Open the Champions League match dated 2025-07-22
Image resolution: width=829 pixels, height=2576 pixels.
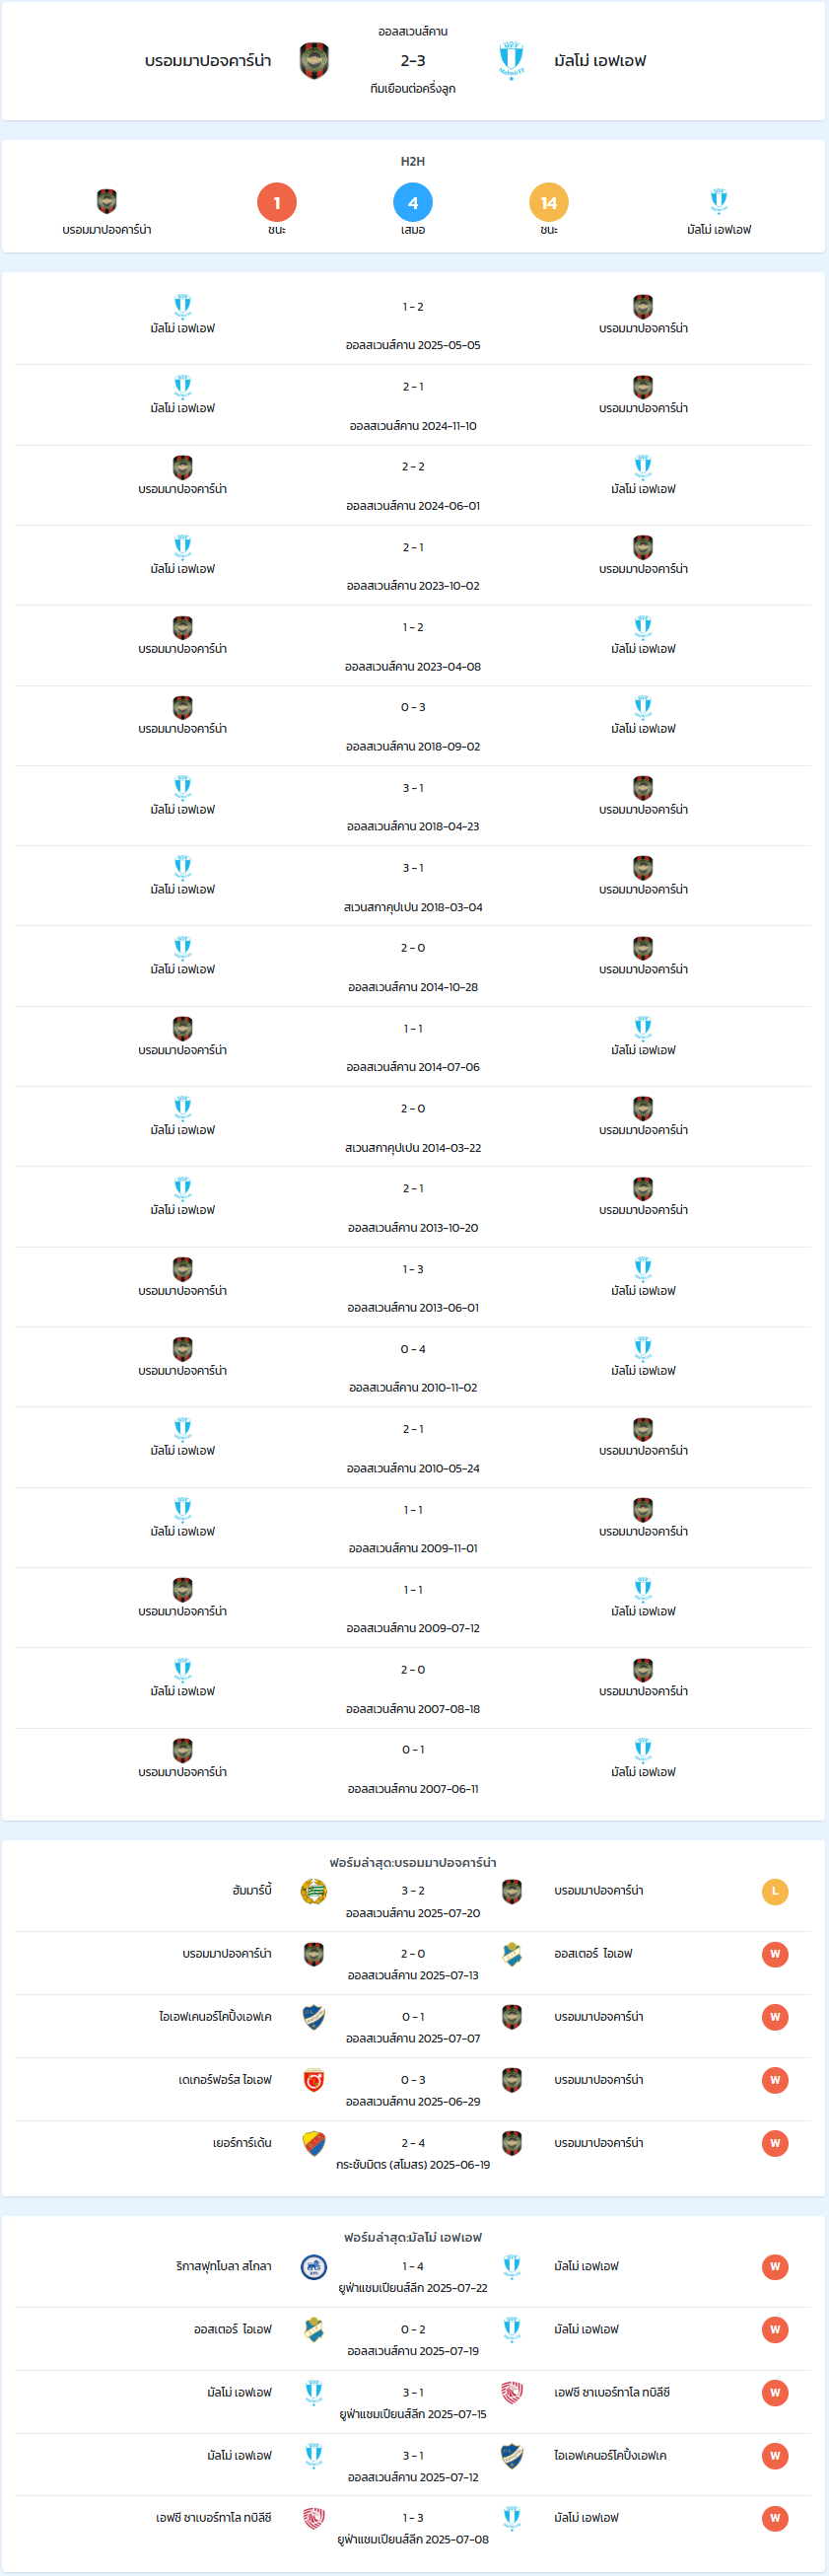pos(413,2277)
